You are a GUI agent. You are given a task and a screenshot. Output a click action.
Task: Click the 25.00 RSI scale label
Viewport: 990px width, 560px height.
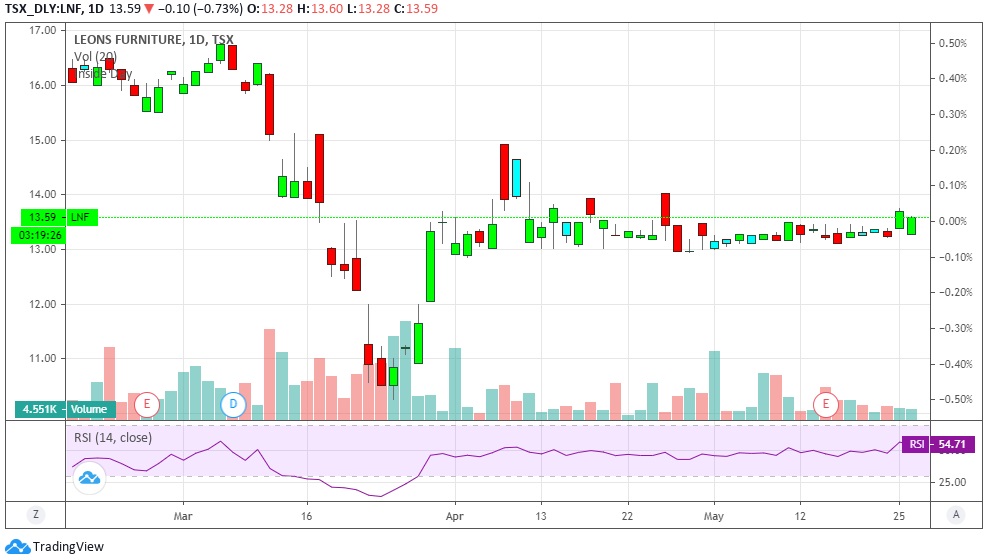coord(953,482)
